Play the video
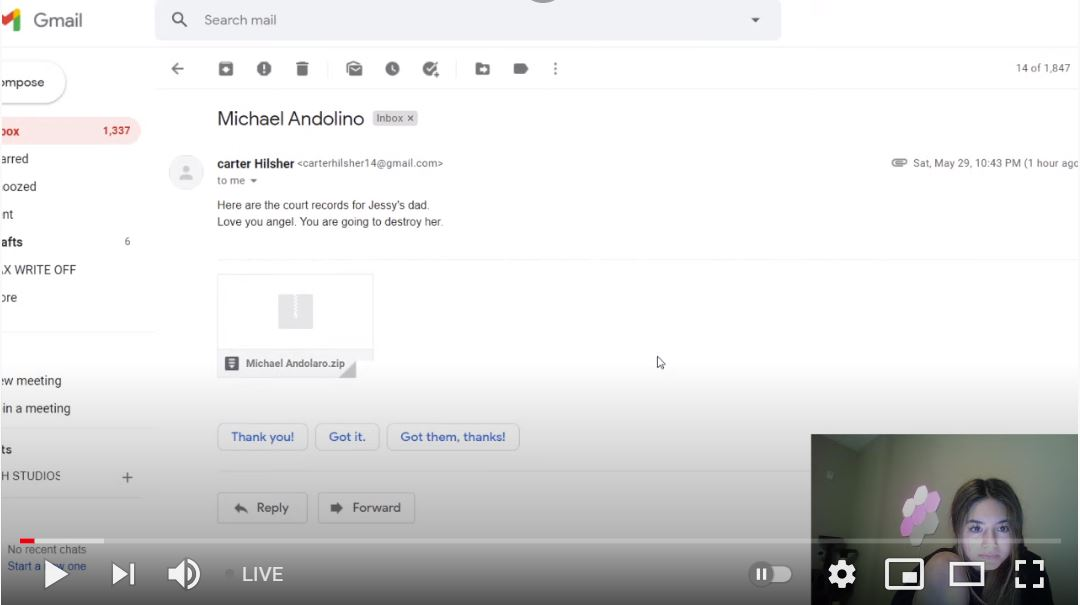This screenshot has width=1080, height=605. pyautogui.click(x=56, y=574)
